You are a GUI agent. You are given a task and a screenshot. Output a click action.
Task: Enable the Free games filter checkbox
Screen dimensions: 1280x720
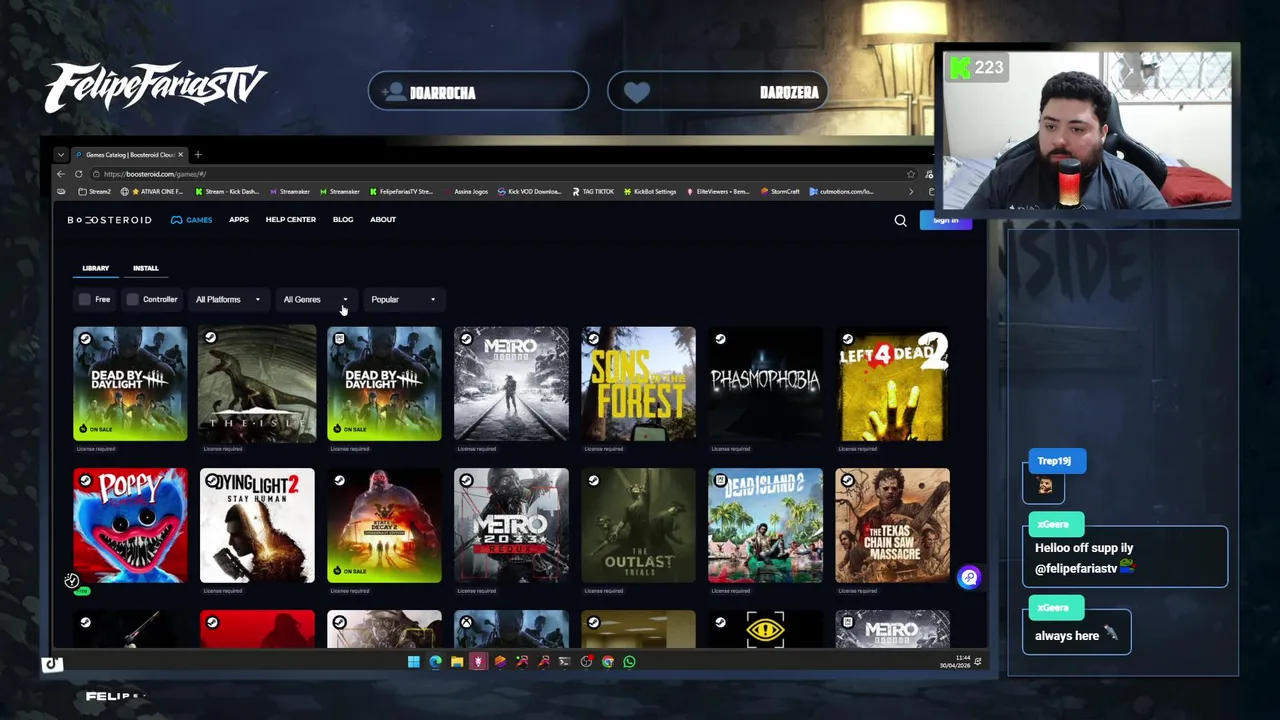(85, 299)
